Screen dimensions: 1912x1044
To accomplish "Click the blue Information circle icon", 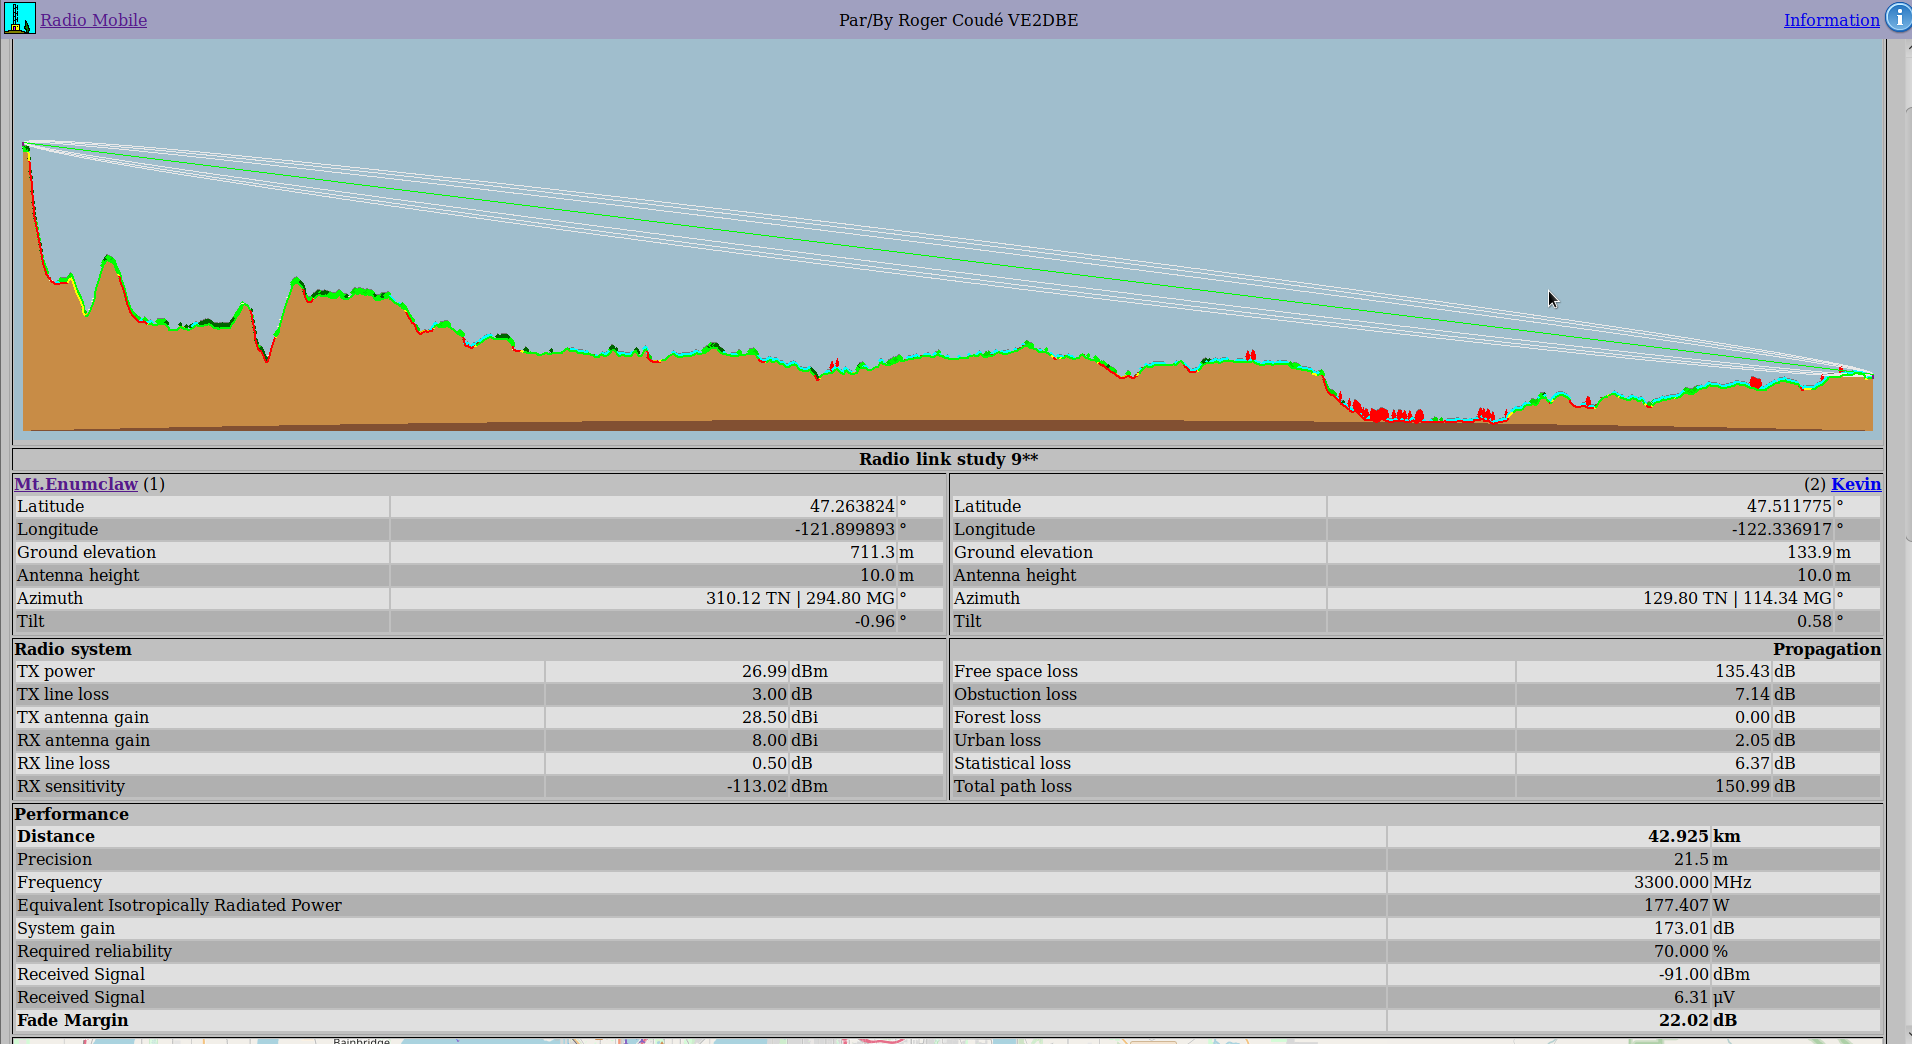I will tap(1897, 18).
